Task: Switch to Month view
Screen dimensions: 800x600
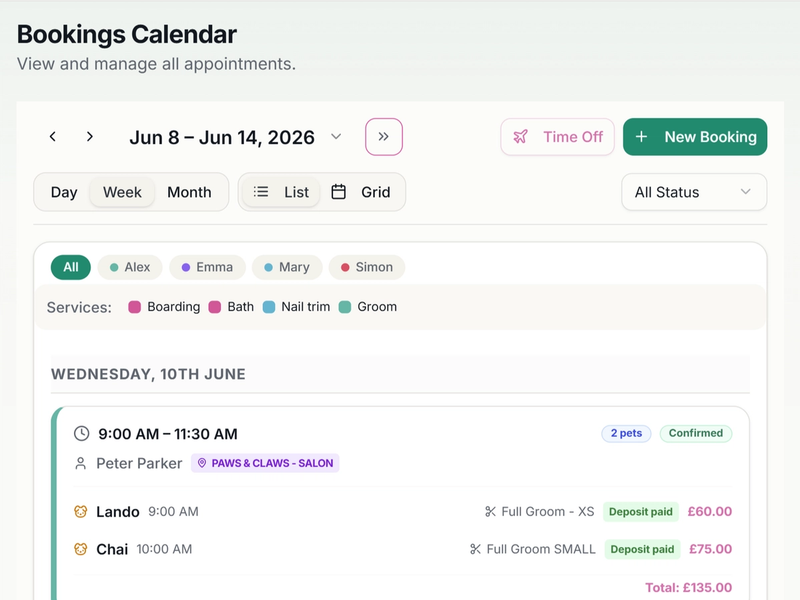Action: pyautogui.click(x=189, y=192)
